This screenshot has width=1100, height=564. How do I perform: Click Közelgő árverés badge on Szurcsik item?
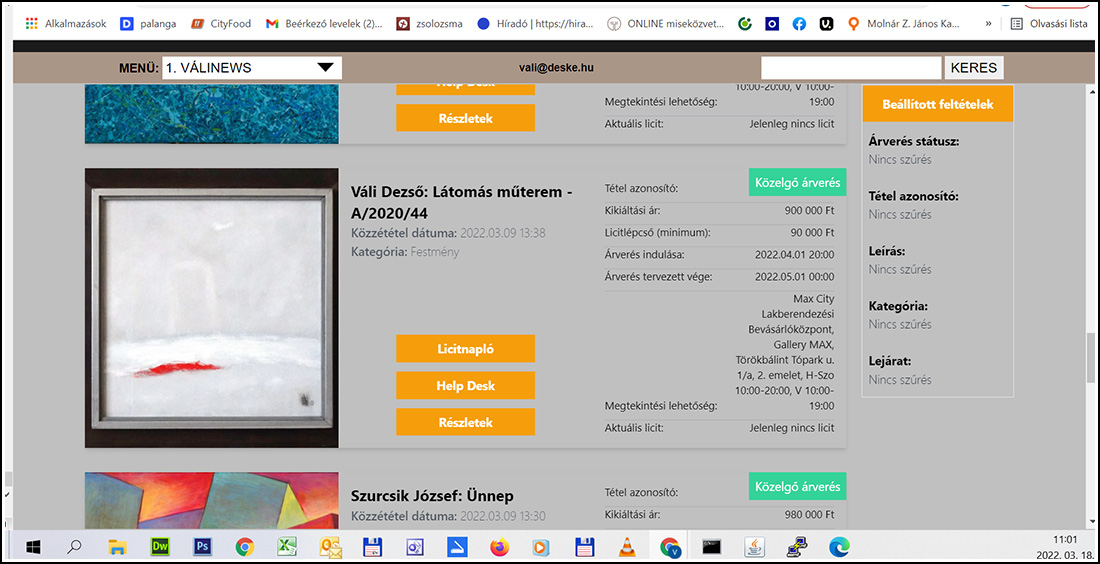(798, 486)
